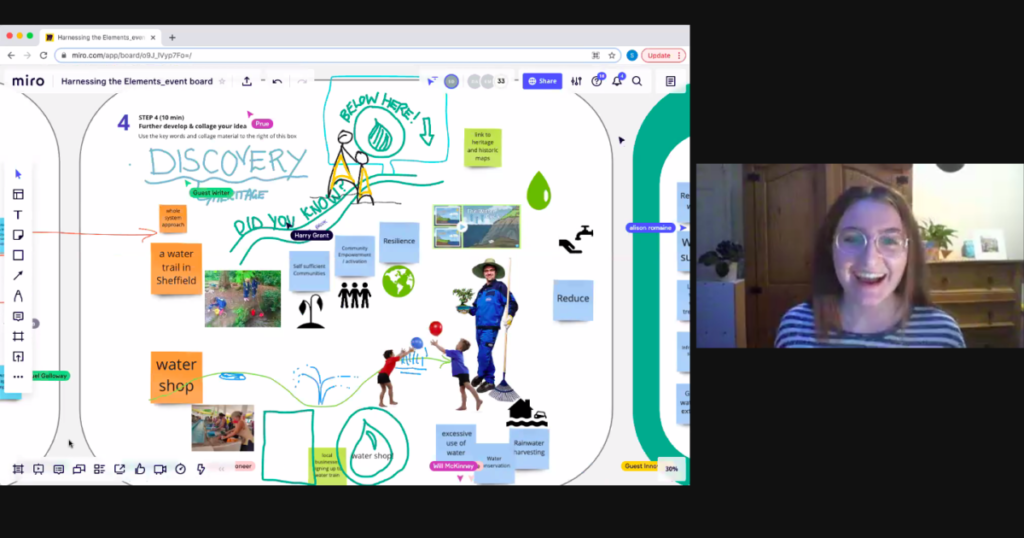Open the Help and feedback icon with badge
The image size is (1024, 538).
click(x=597, y=81)
